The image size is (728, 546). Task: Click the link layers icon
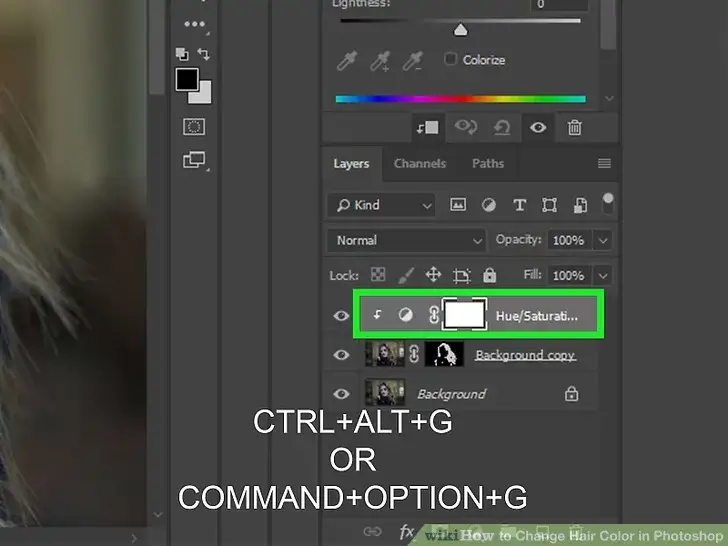[x=372, y=532]
